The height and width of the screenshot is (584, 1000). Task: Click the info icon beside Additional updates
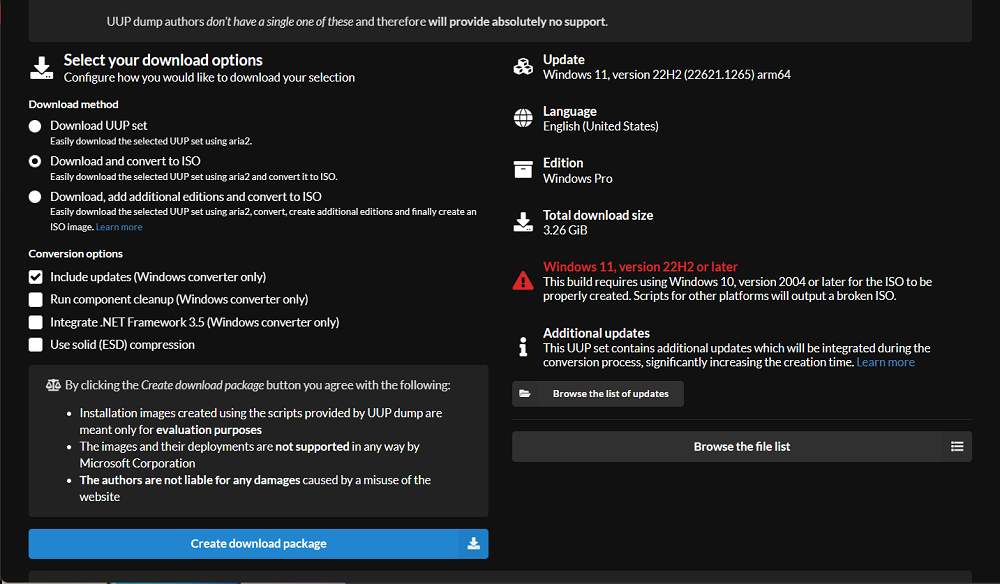point(523,346)
